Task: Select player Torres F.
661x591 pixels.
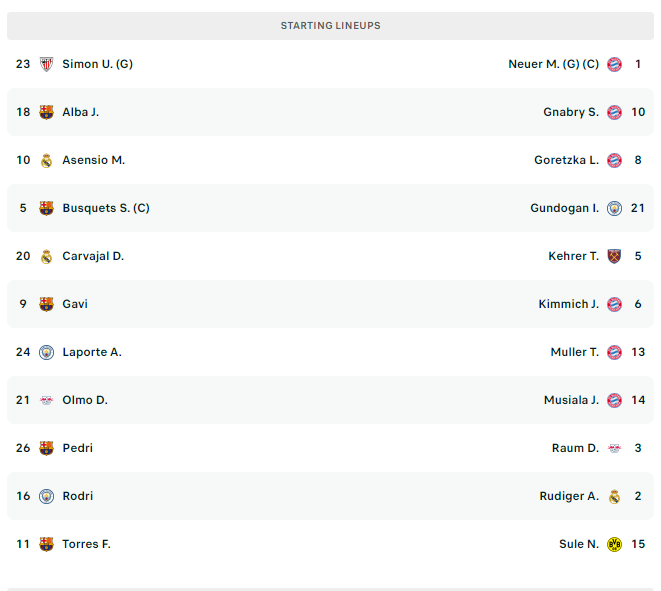Action: (x=86, y=544)
